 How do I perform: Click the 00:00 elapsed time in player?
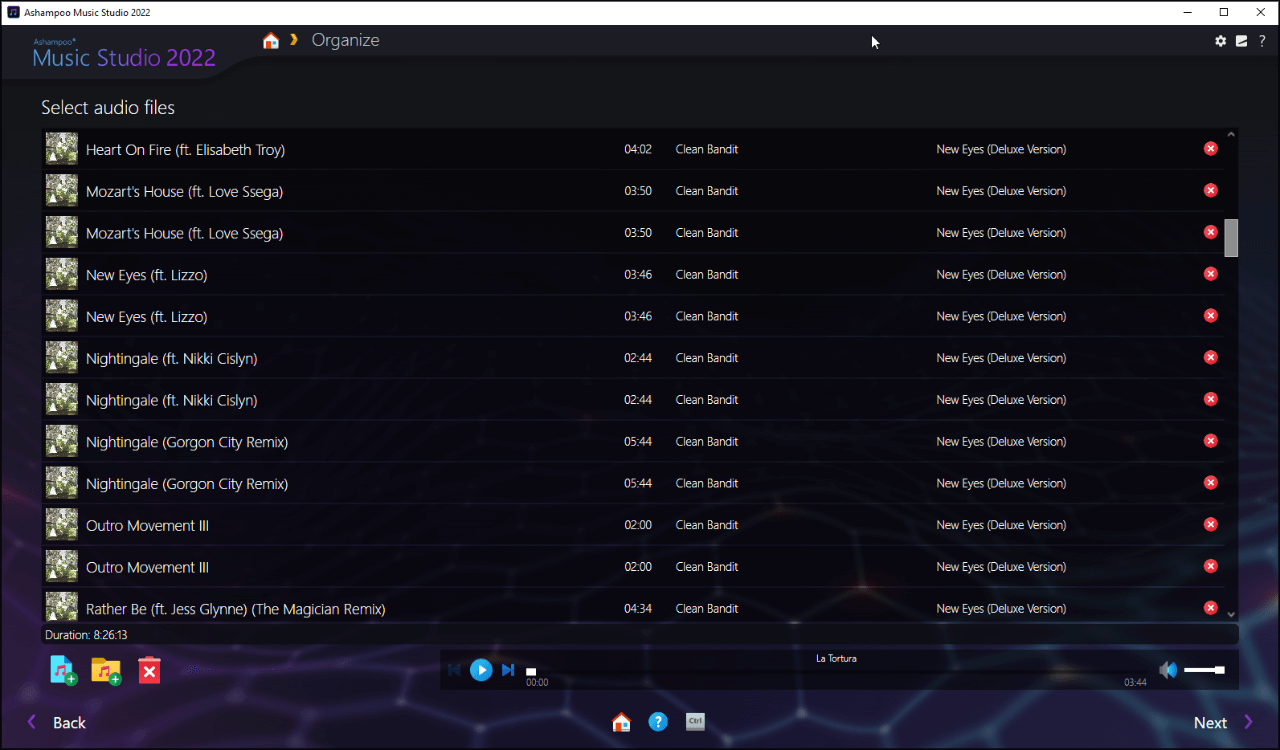537,683
